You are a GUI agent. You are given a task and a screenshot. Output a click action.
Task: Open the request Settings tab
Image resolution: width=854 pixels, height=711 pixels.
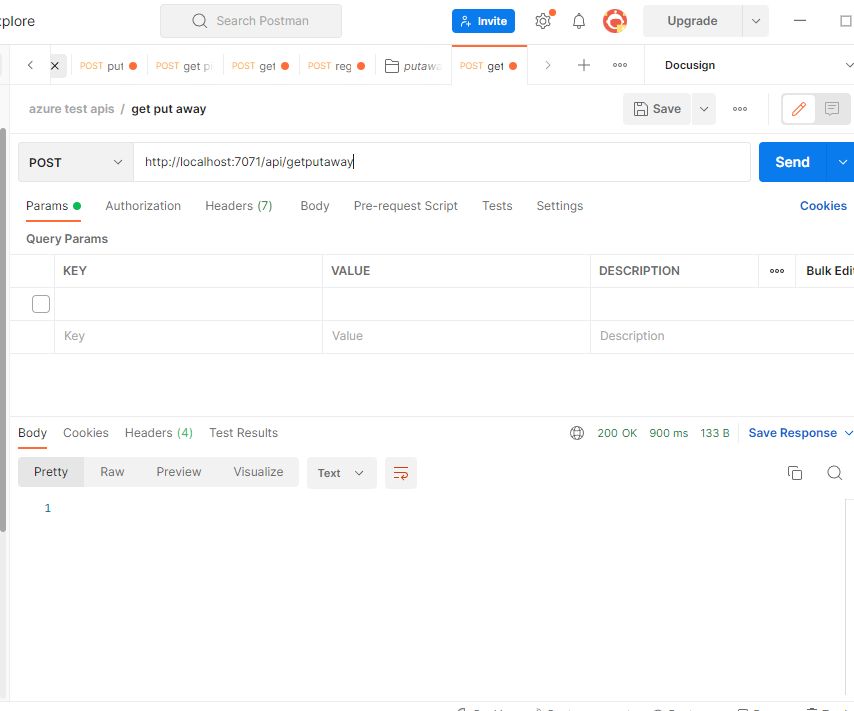tap(560, 206)
